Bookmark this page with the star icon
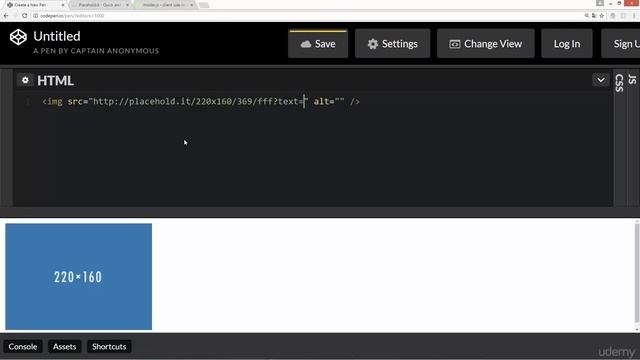Screen dimensions: 640x360 602,16
